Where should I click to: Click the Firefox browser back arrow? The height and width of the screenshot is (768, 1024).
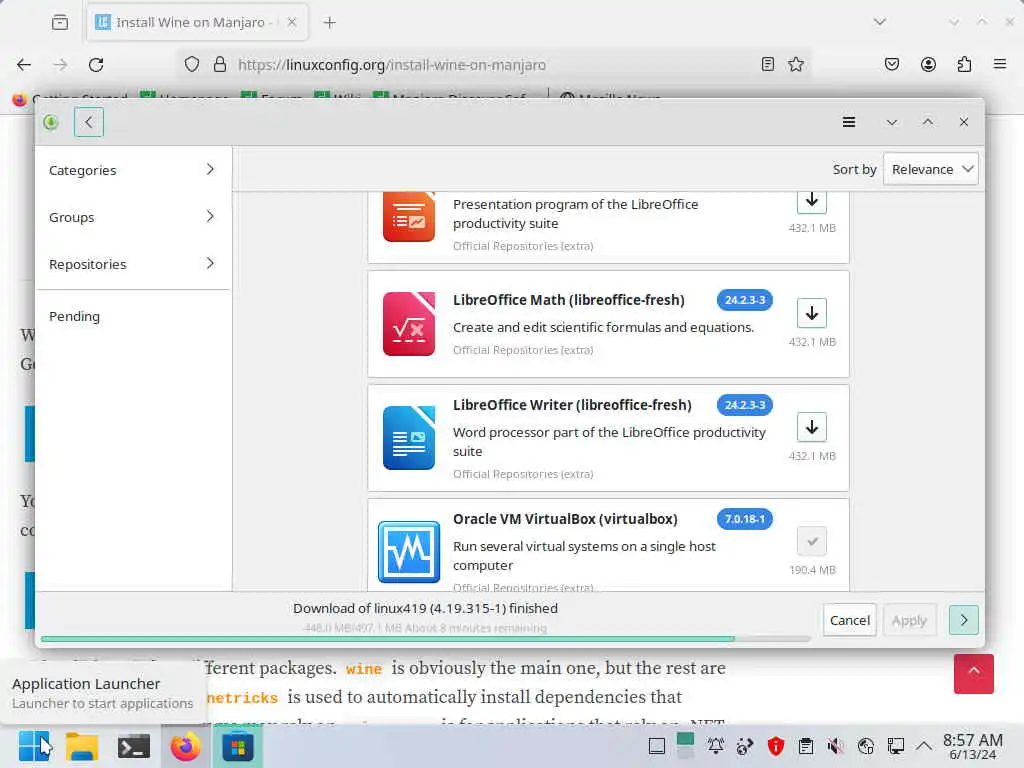point(24,65)
